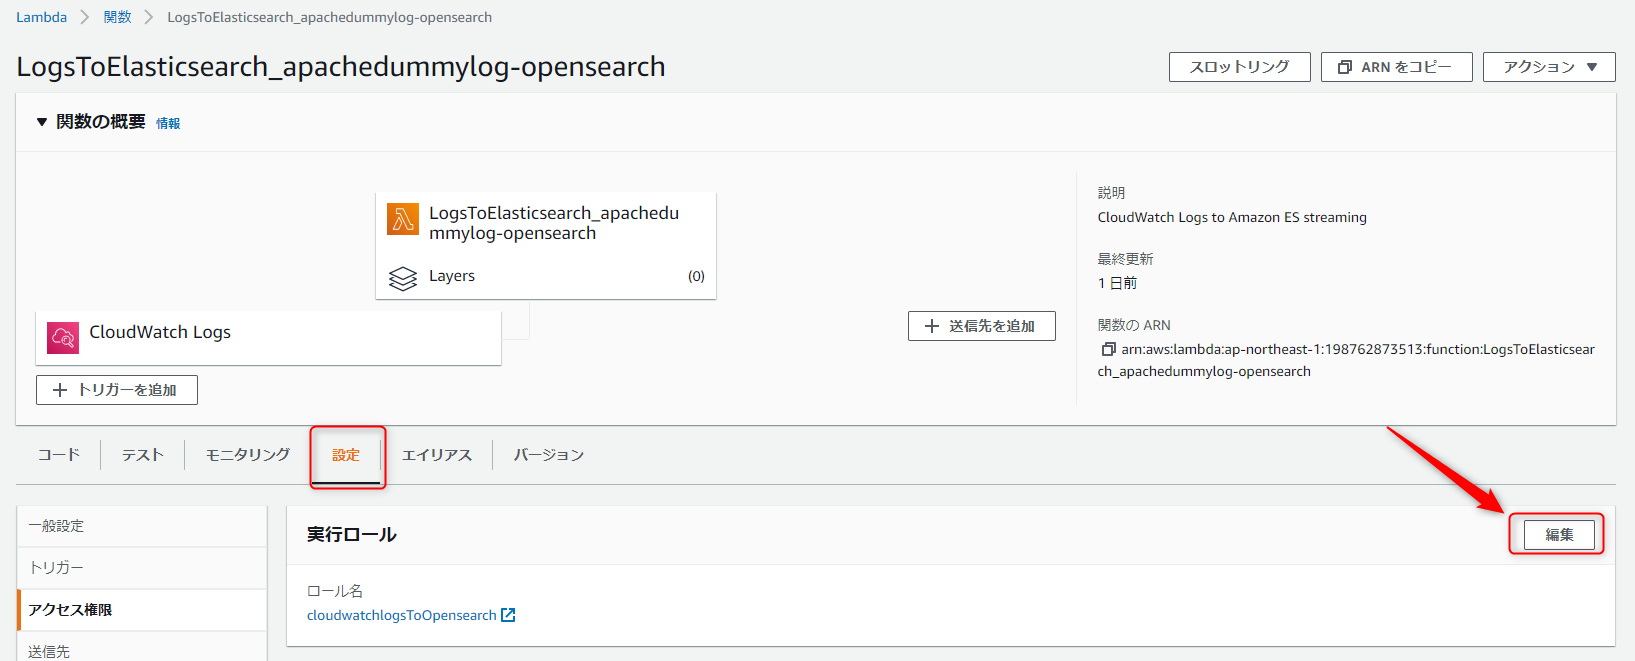Open role cloudwatchlogsToOpensearch external link icon
1635x661 pixels.
click(508, 615)
